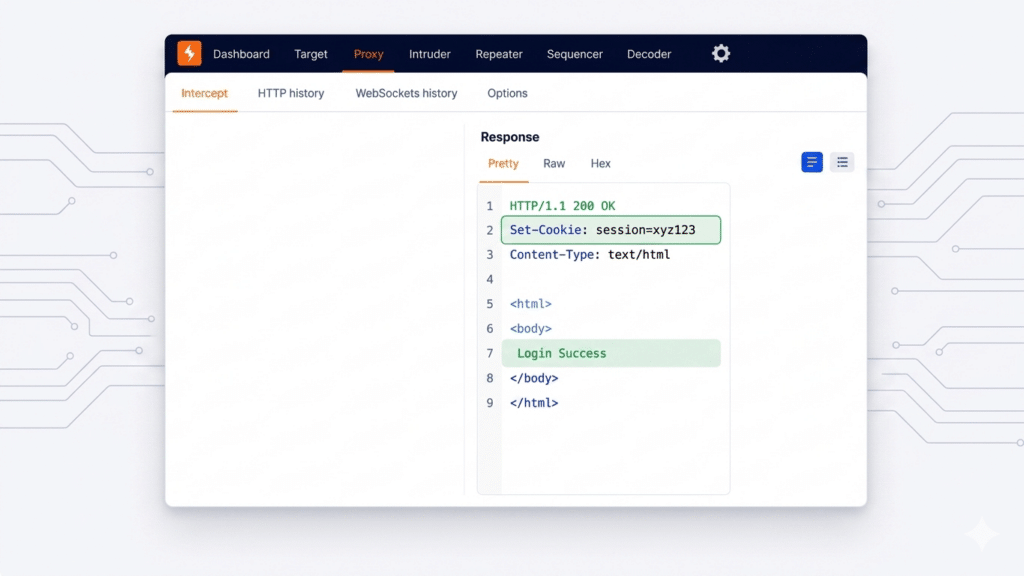
Task: Select the Pretty response view
Action: [x=503, y=163]
